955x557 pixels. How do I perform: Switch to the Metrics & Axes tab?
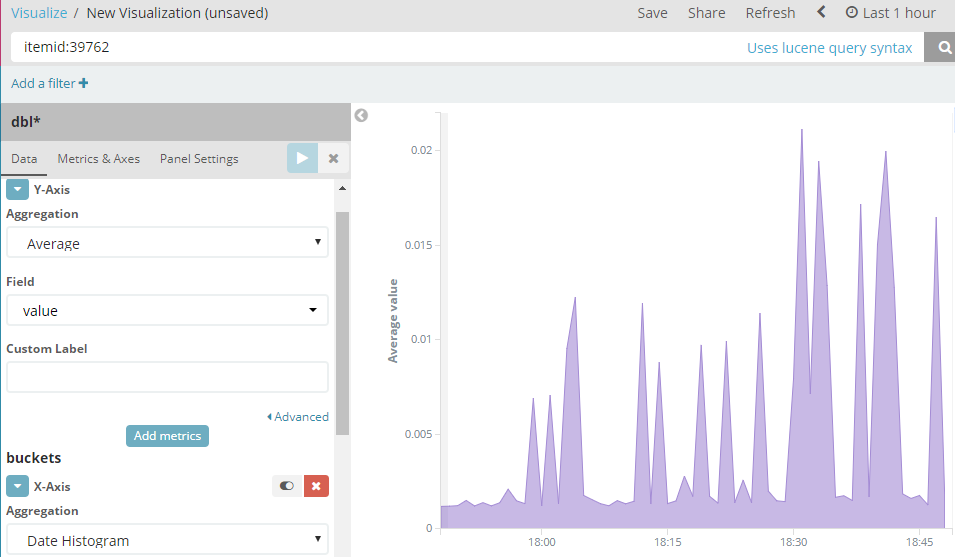point(99,159)
